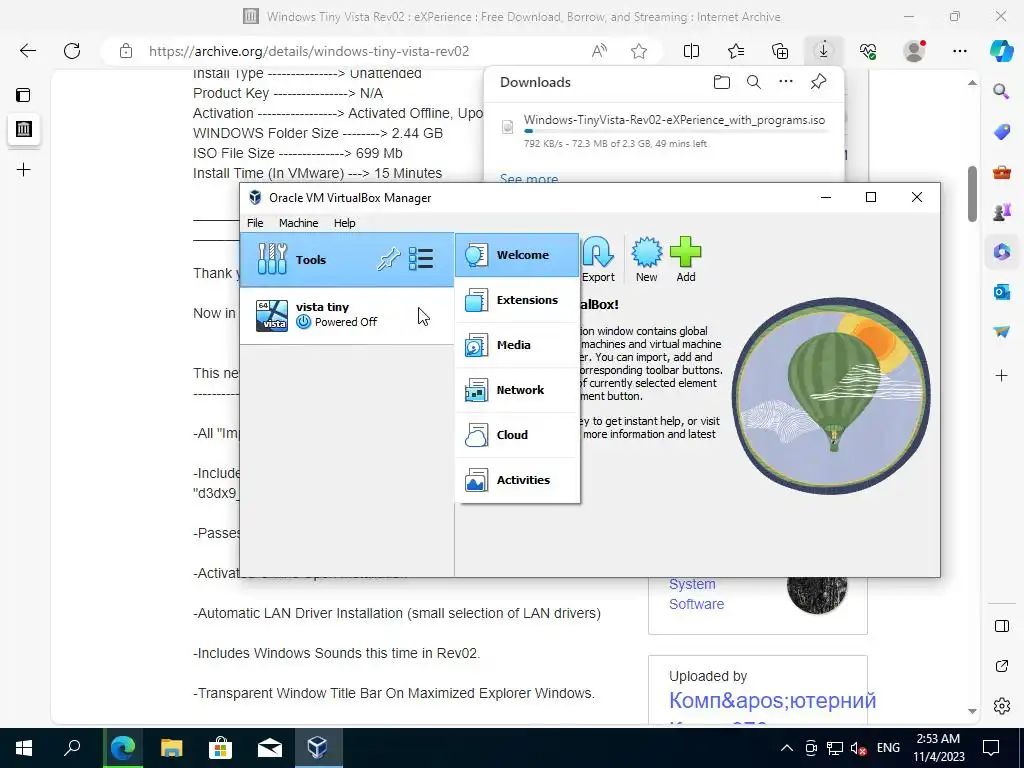The image size is (1024, 768).
Task: Open the Network tool in VirtualBox
Action: click(517, 390)
